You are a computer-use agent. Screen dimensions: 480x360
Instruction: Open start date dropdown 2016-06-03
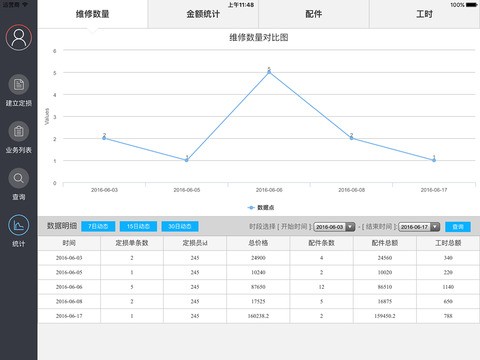[334, 227]
